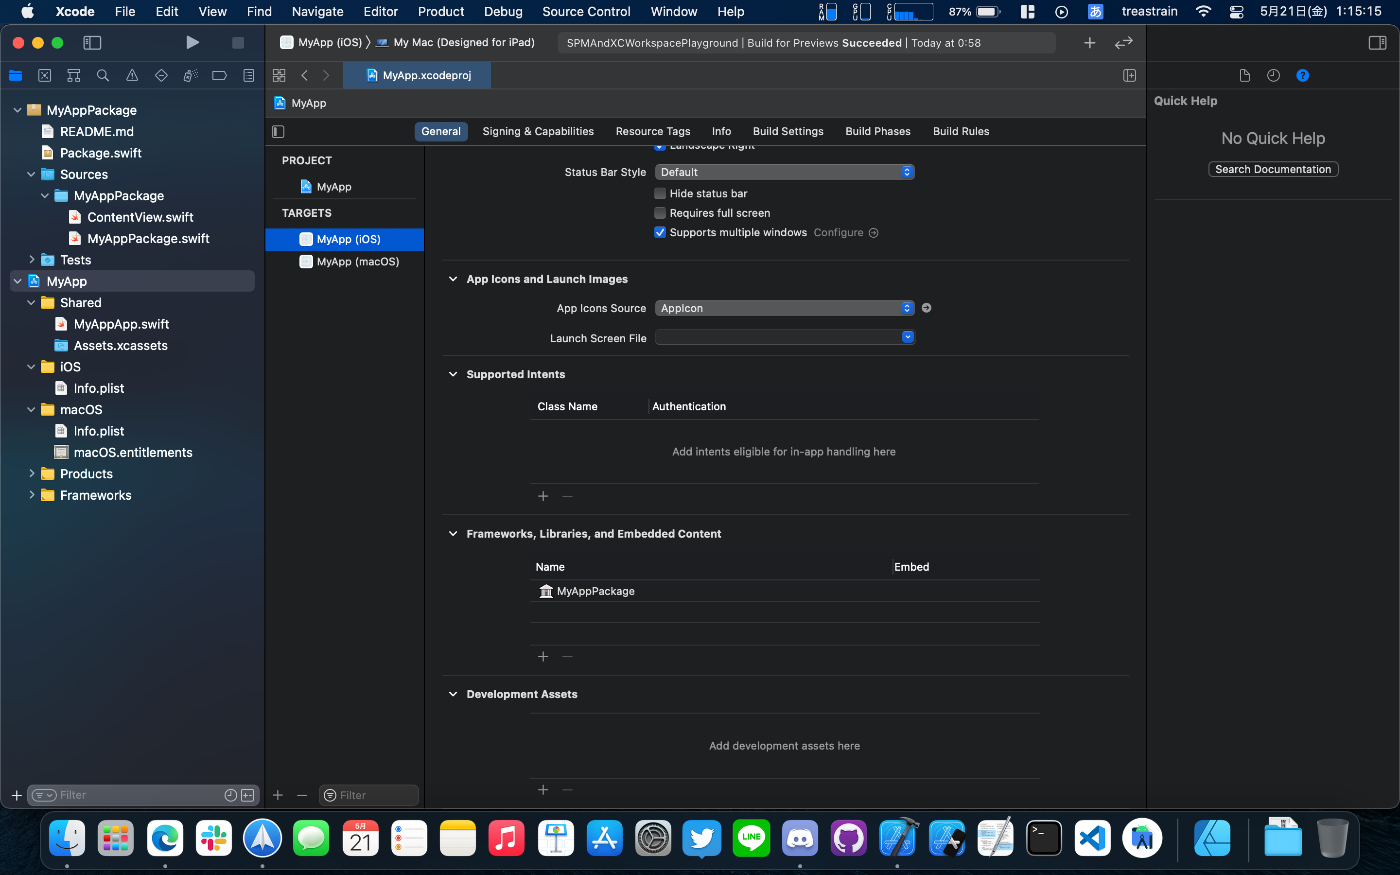Open the Resource Tags tab
The width and height of the screenshot is (1400, 875).
point(653,132)
